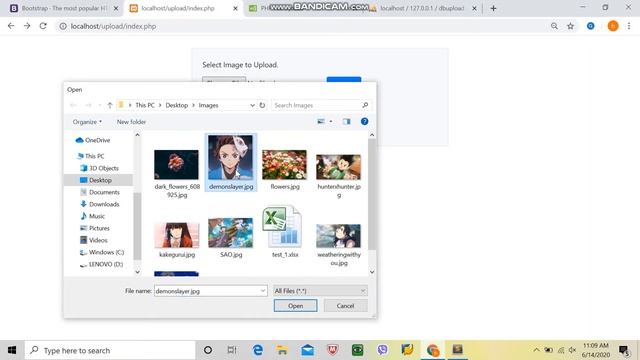Click the Open button in dialog

coord(296,306)
